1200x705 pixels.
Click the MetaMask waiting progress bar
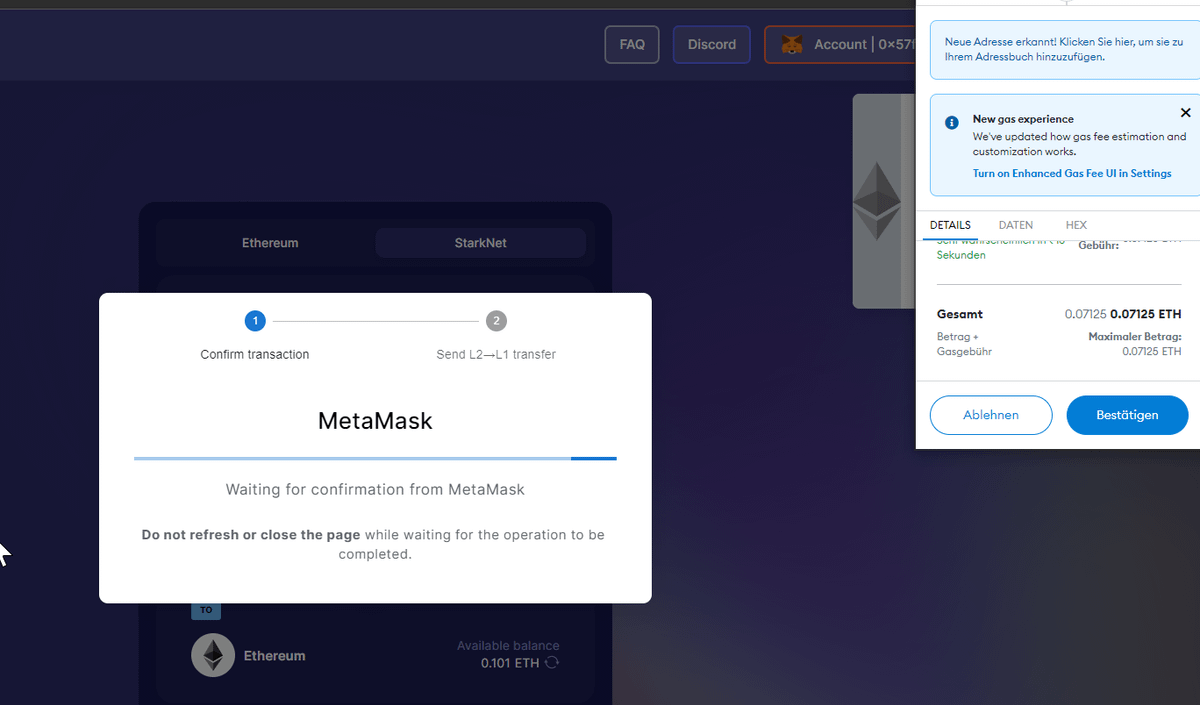coord(375,459)
